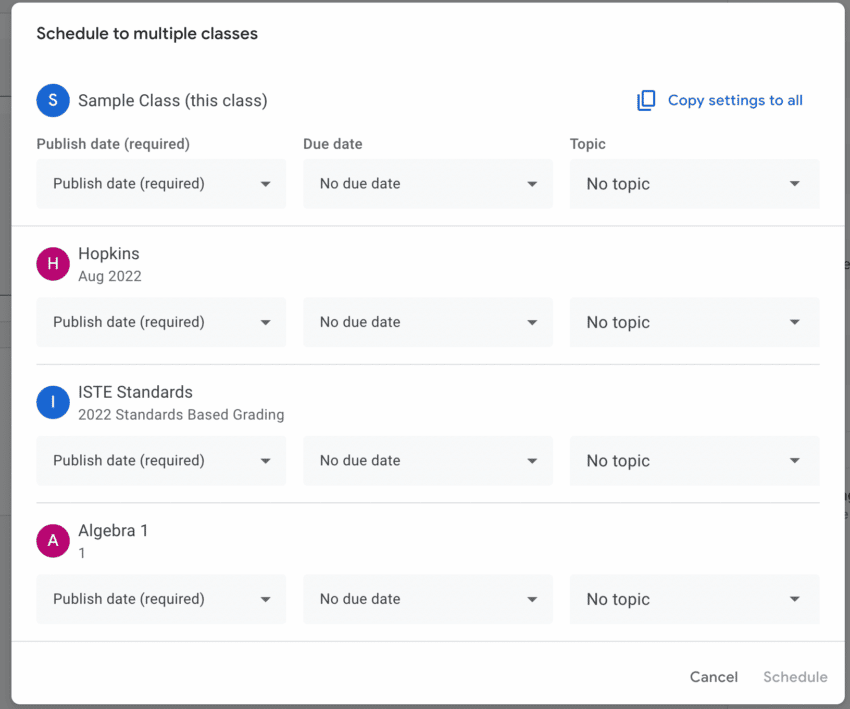Click the Cancel button
The image size is (850, 709).
[713, 677]
